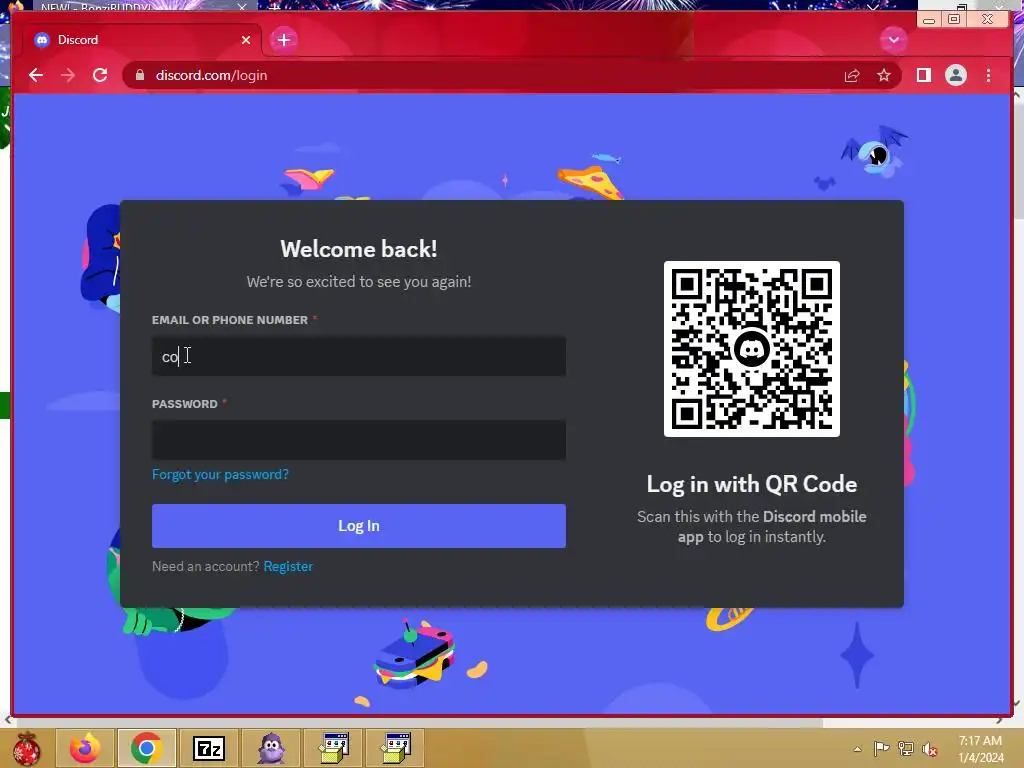Click the Log in with QR Code heading
This screenshot has height=768, width=1024.
[x=752, y=484]
